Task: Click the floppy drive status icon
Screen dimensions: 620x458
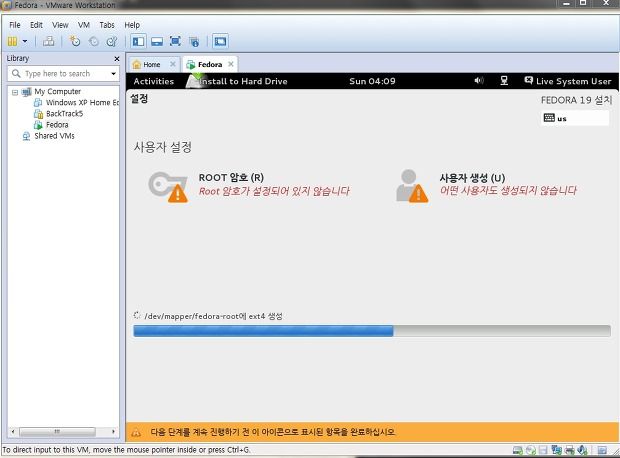Action: click(x=543, y=450)
